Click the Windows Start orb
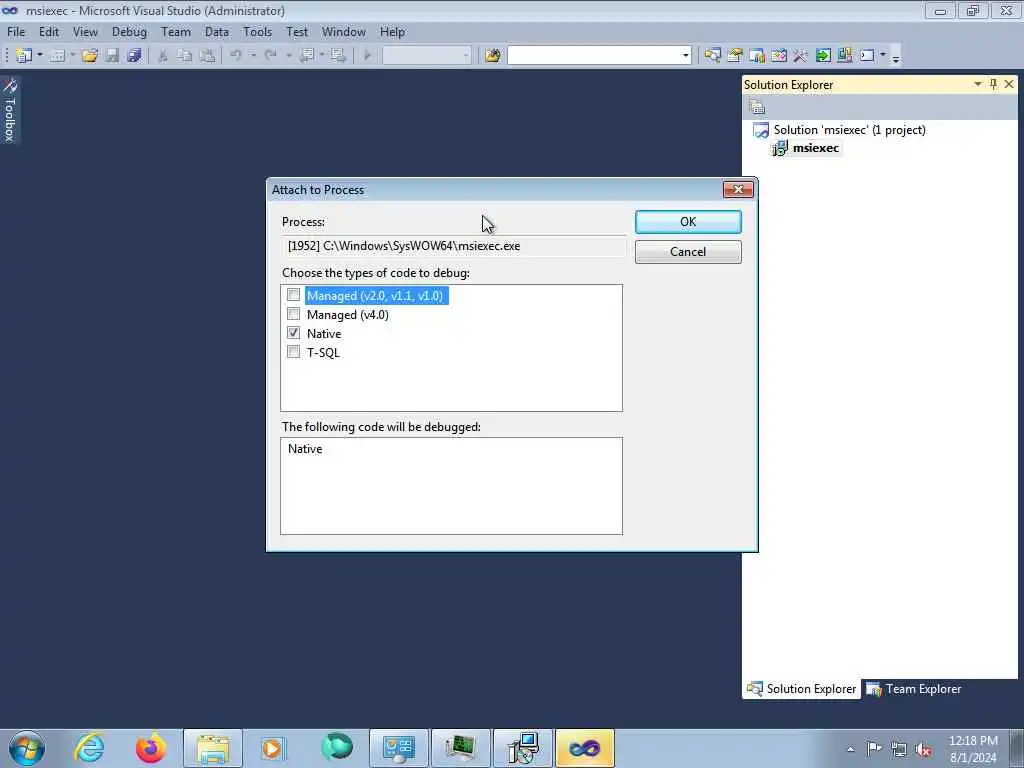Screen dimensions: 1024x768 27,748
